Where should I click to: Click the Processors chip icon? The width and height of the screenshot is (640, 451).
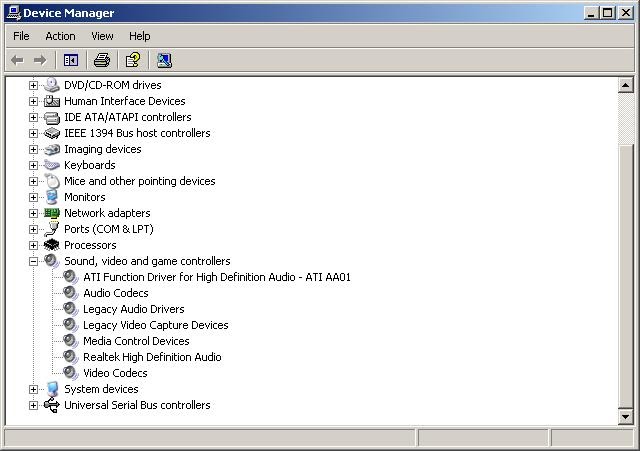pos(52,245)
